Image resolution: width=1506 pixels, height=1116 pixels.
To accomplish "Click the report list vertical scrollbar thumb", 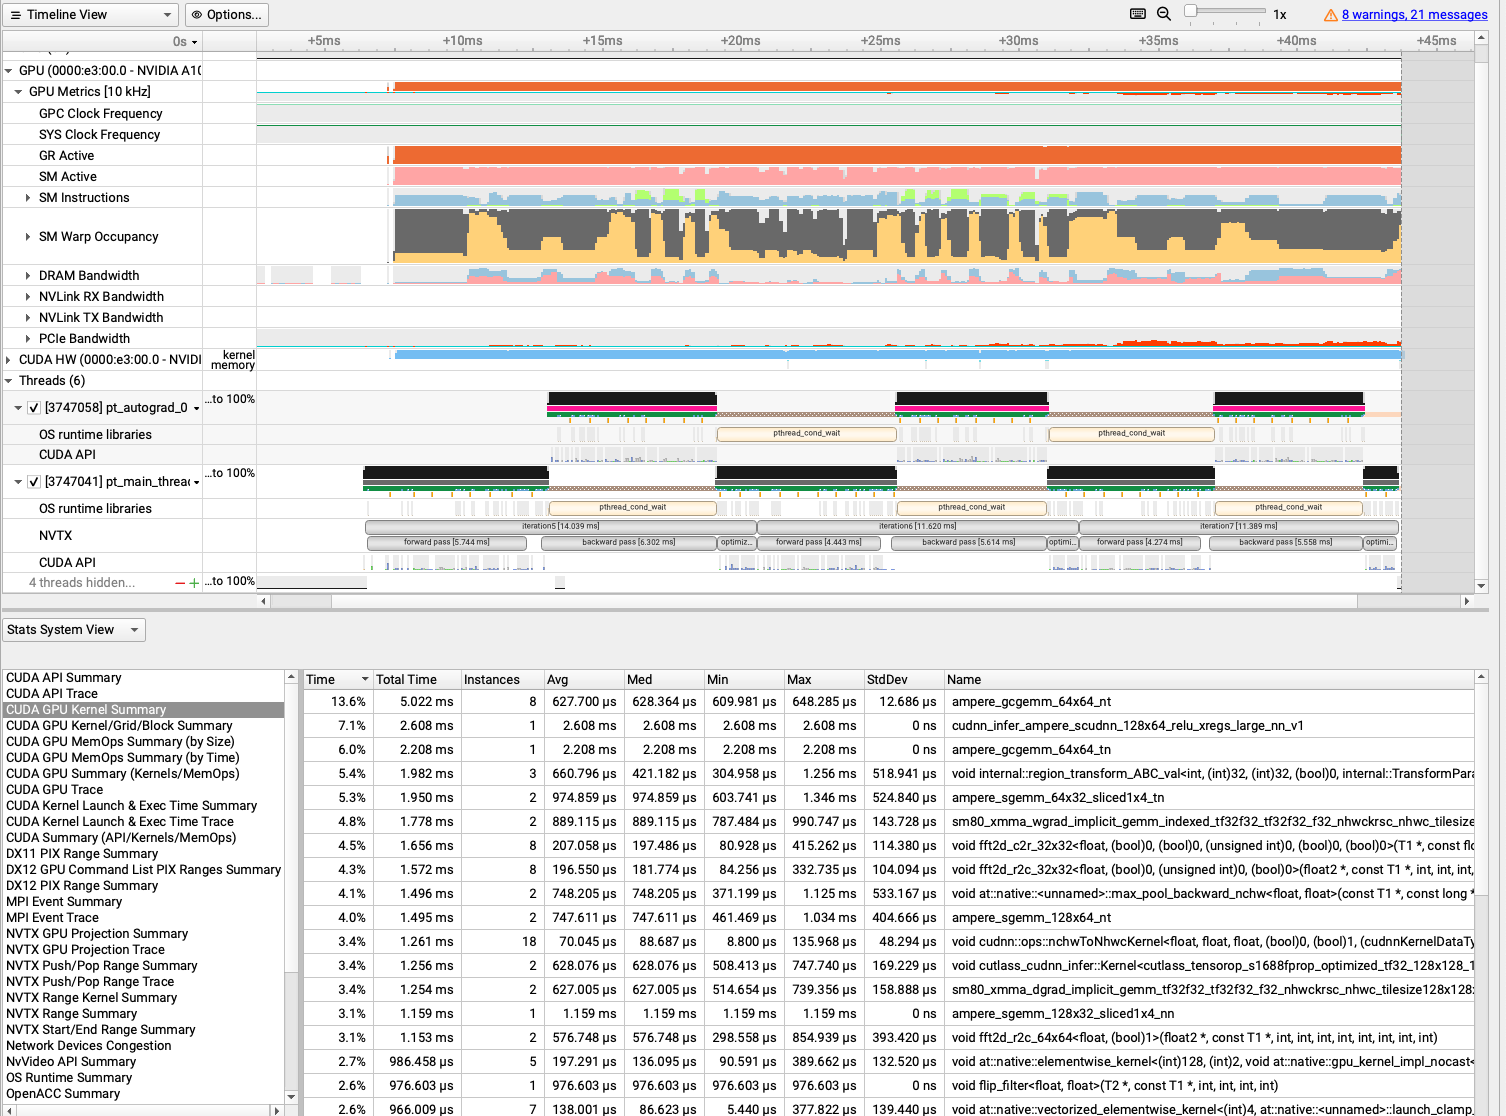I will tap(291, 826).
